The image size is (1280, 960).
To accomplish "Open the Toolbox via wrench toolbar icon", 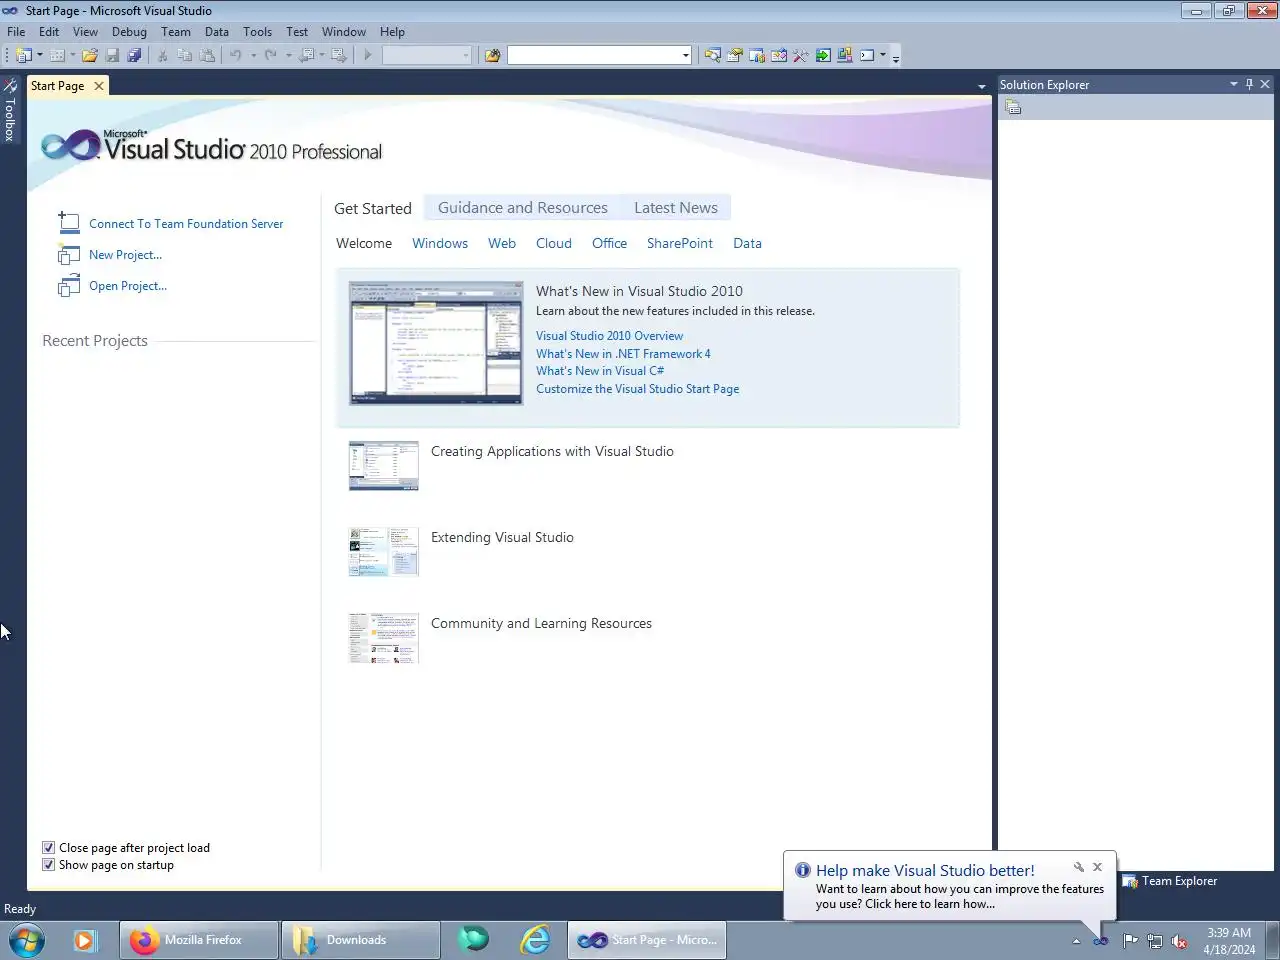I will (801, 55).
